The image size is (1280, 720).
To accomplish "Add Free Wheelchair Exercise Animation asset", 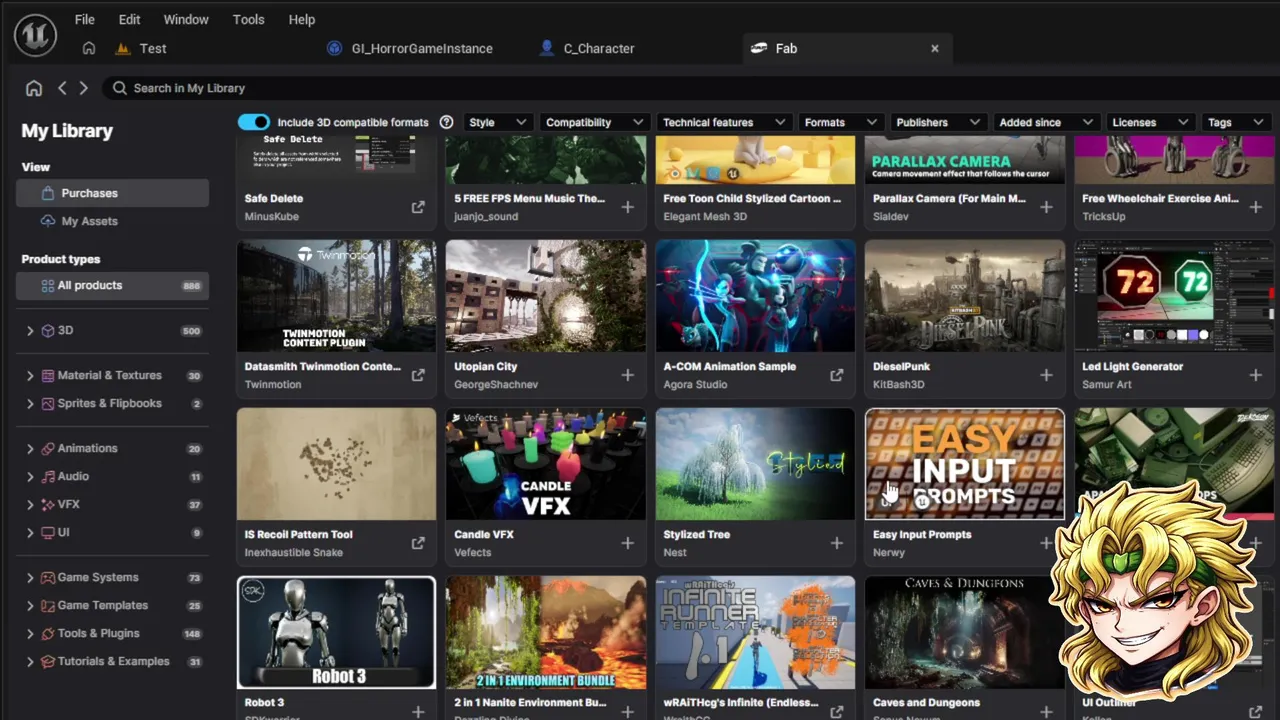I will coord(1256,207).
